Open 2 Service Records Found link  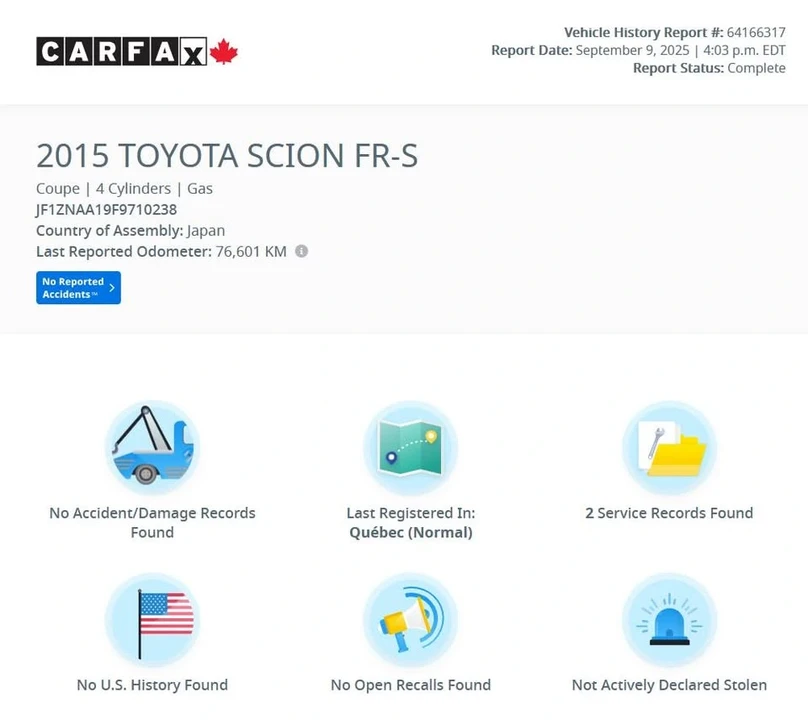[669, 513]
